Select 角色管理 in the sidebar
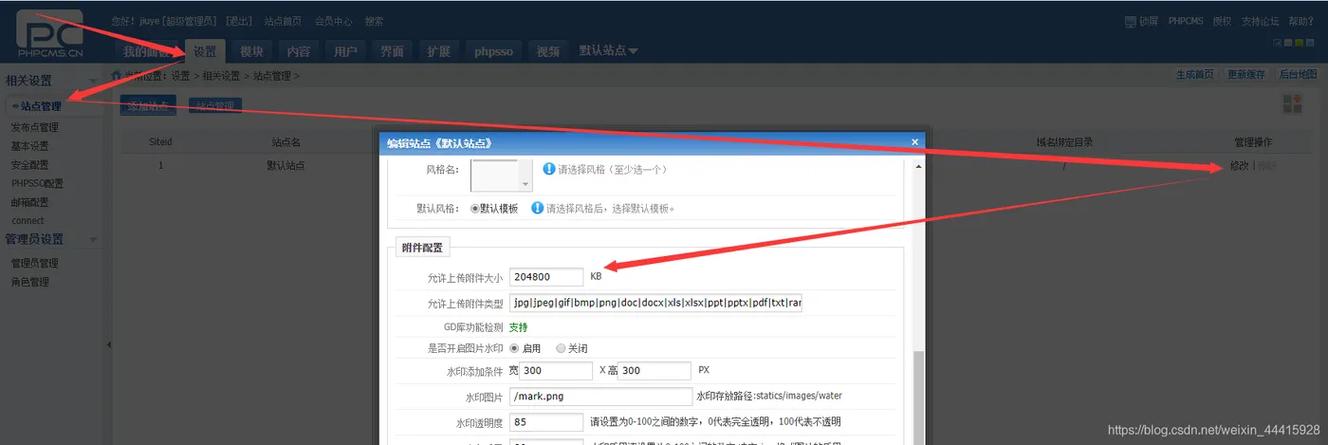Screen dimensions: 1328x445 point(30,282)
